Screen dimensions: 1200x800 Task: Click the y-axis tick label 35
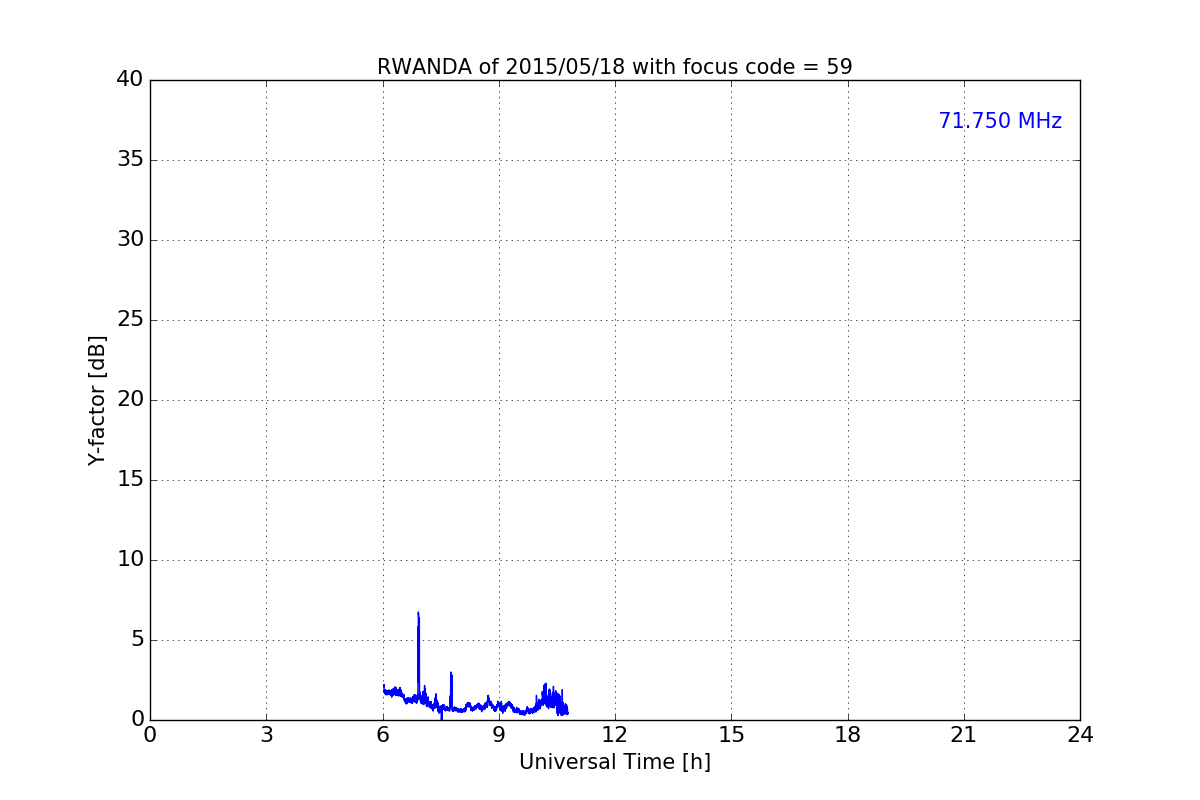[129, 160]
